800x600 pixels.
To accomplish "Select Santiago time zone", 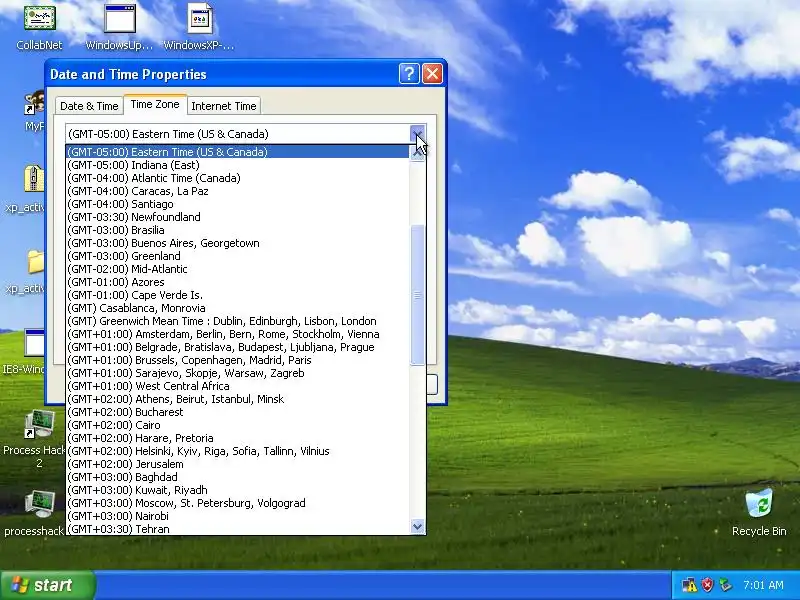I will point(238,204).
